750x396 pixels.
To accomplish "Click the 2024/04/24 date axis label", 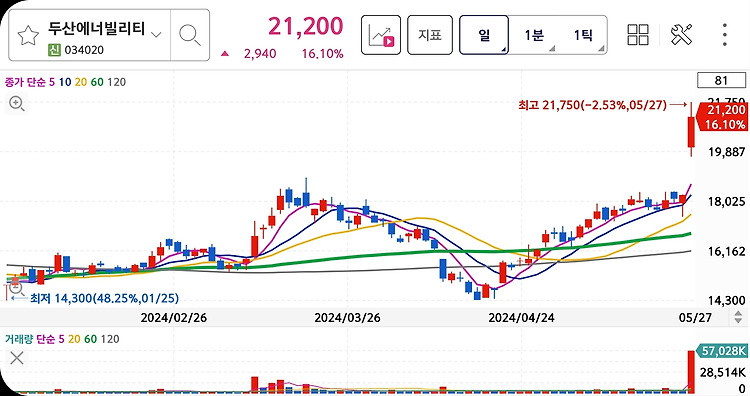I will tap(521, 318).
